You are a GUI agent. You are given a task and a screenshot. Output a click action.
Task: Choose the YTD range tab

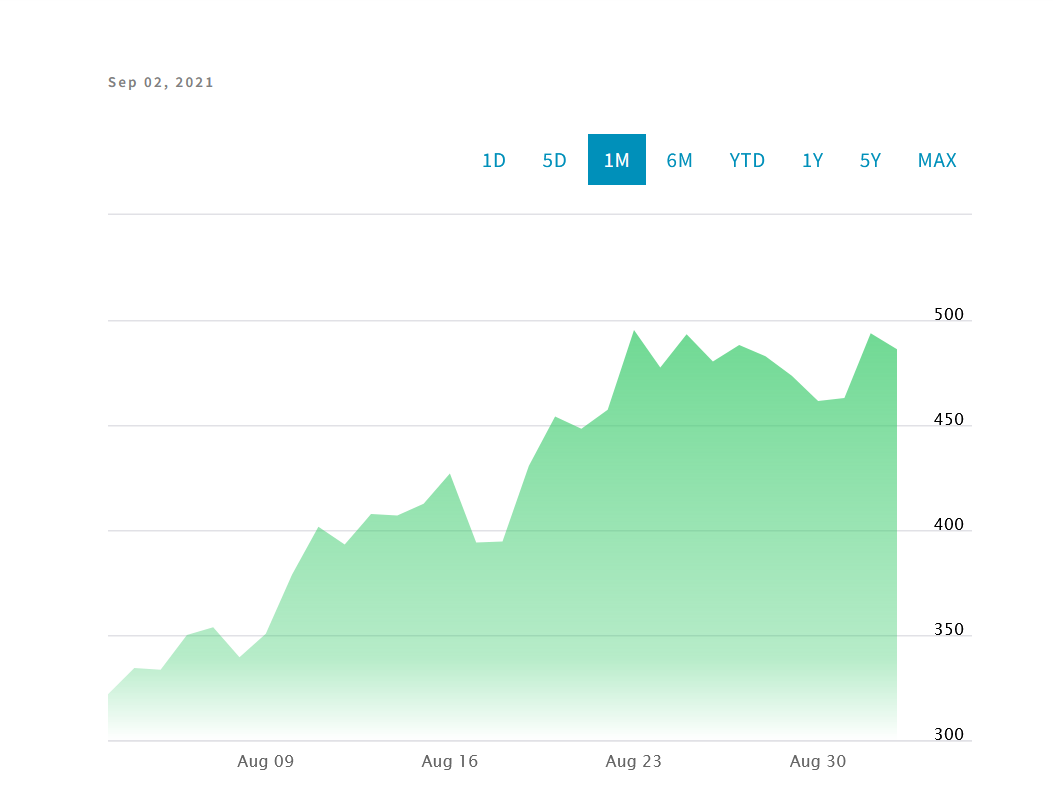747,160
